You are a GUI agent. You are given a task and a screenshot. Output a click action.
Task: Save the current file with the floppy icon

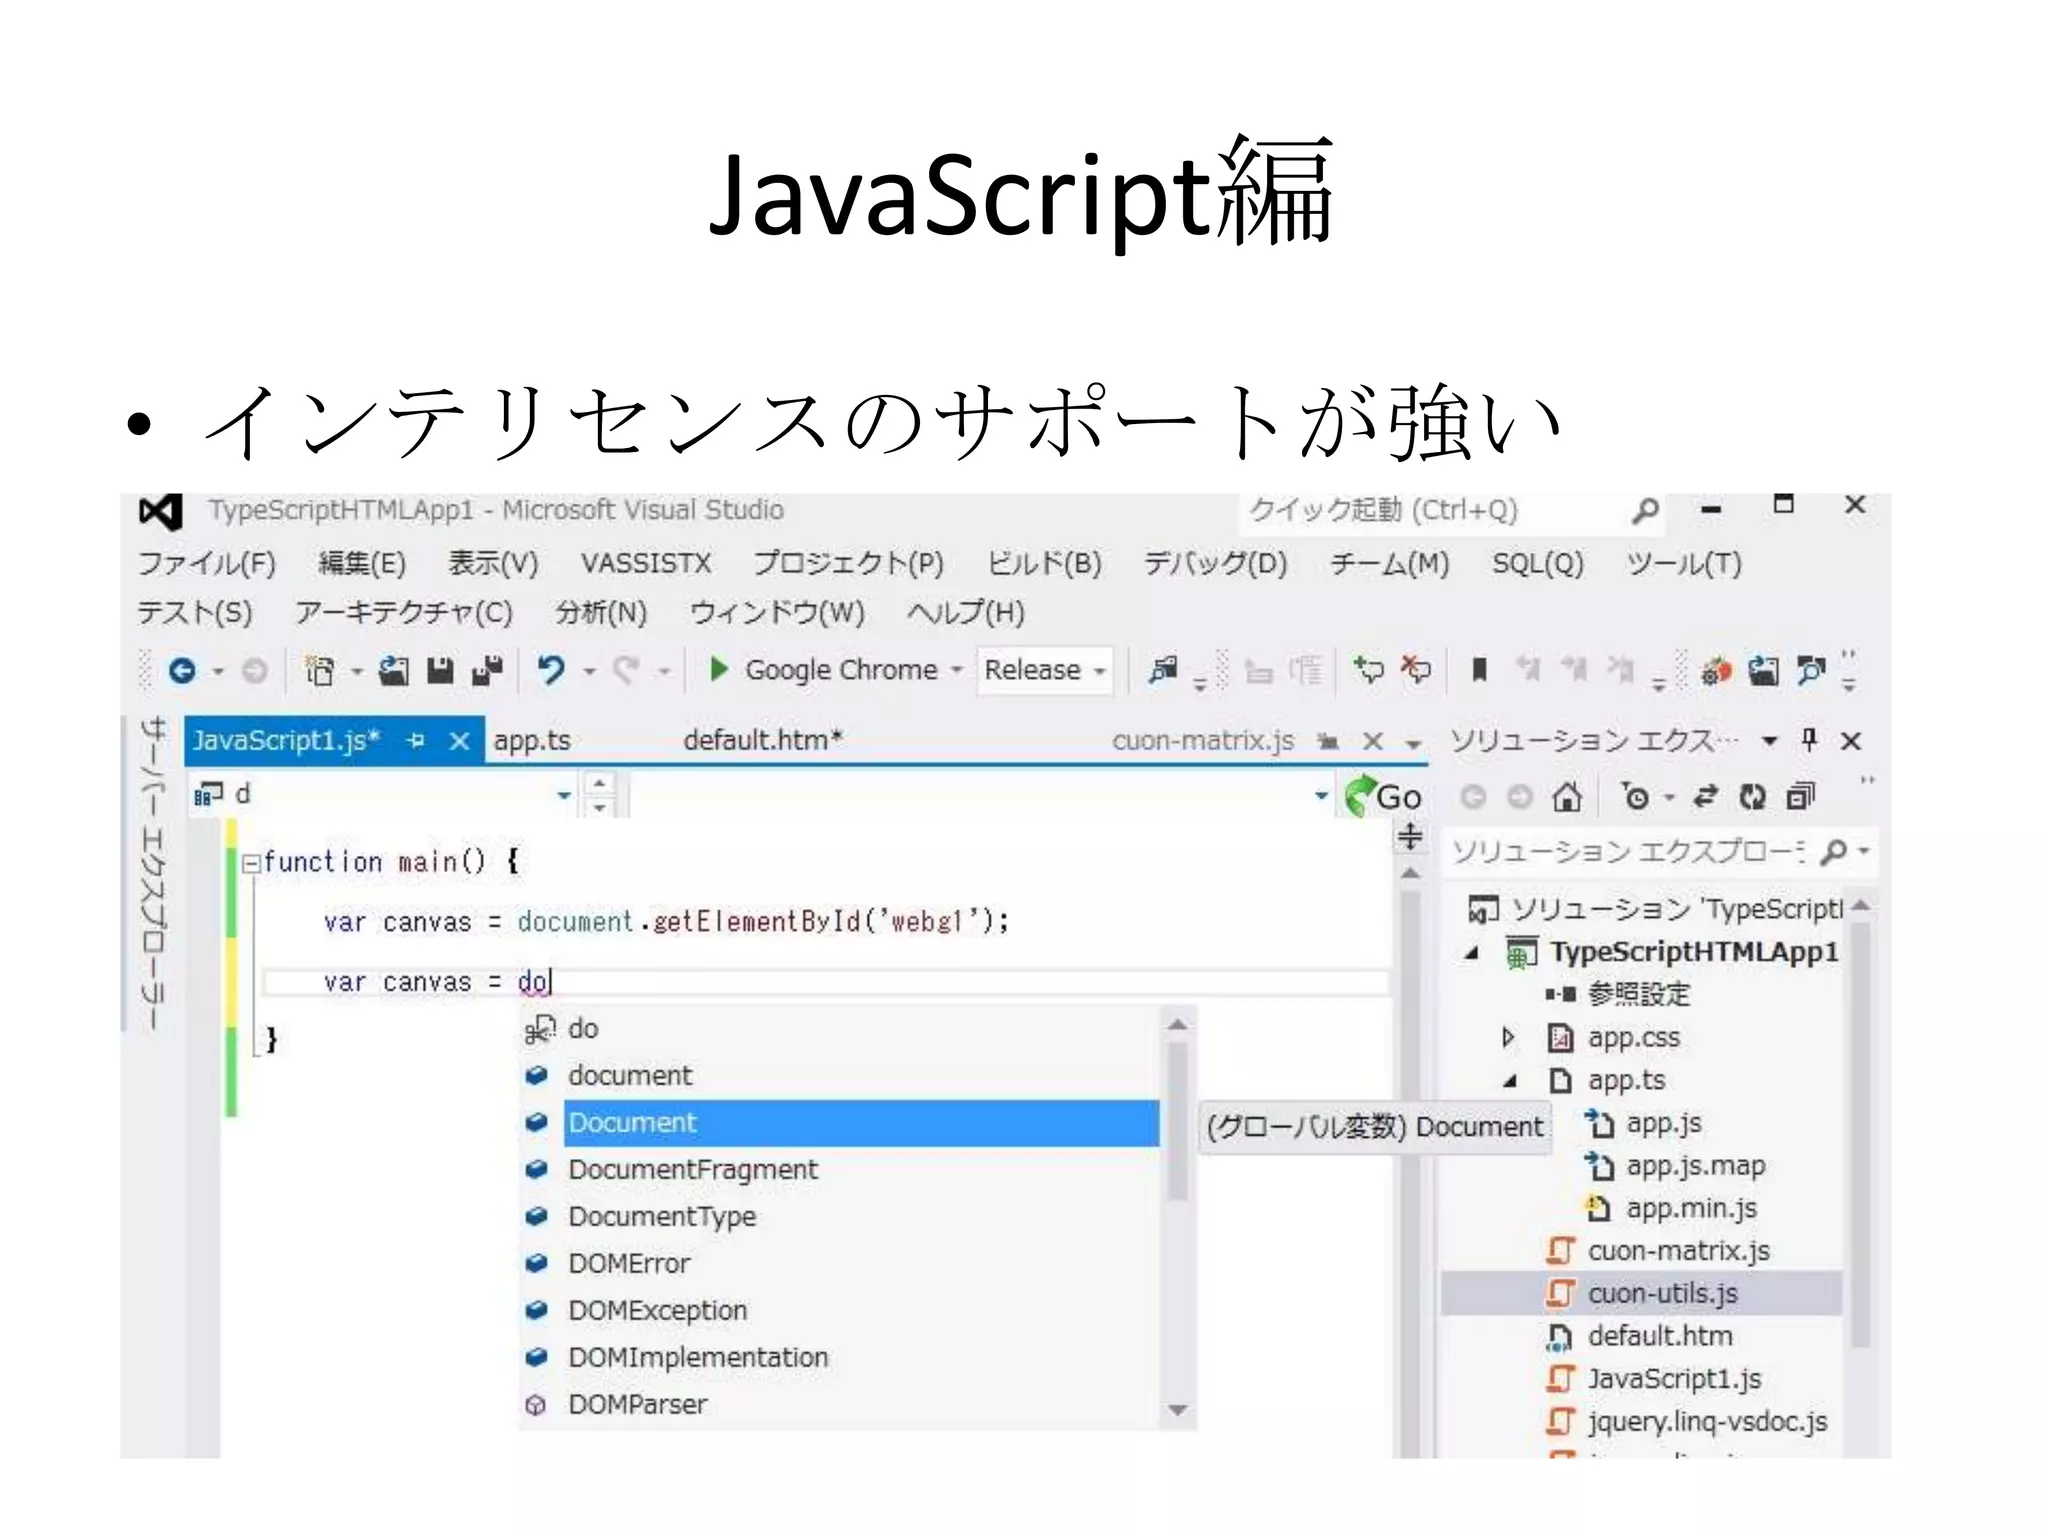(440, 670)
